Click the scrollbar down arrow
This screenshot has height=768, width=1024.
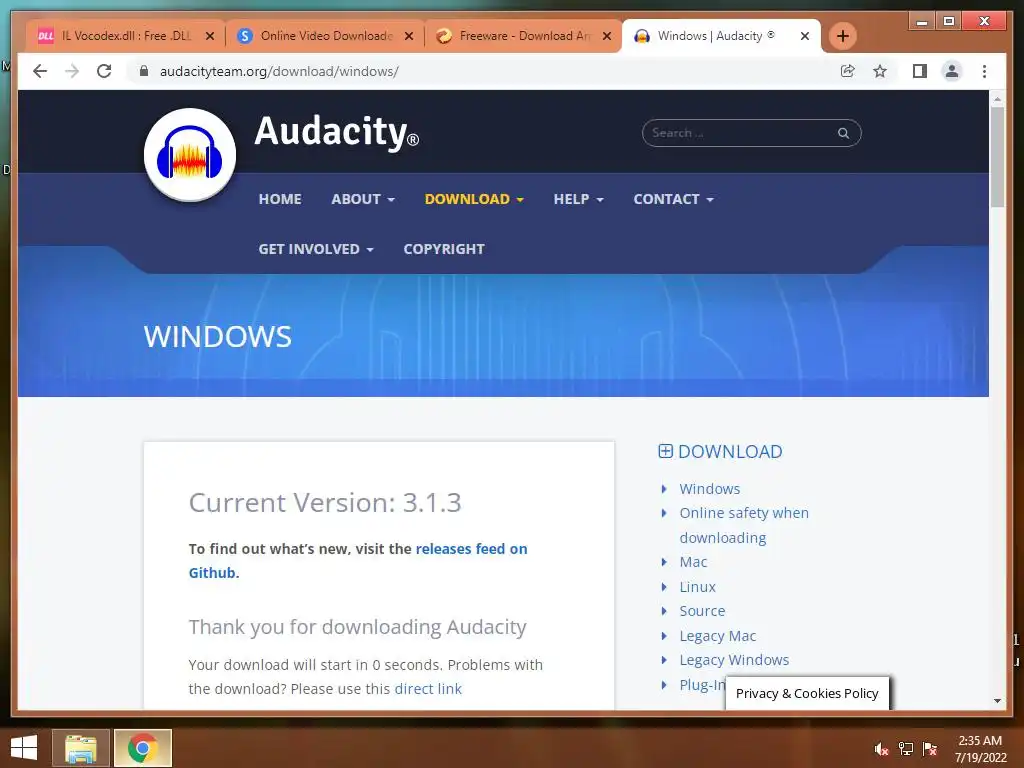pos(997,701)
